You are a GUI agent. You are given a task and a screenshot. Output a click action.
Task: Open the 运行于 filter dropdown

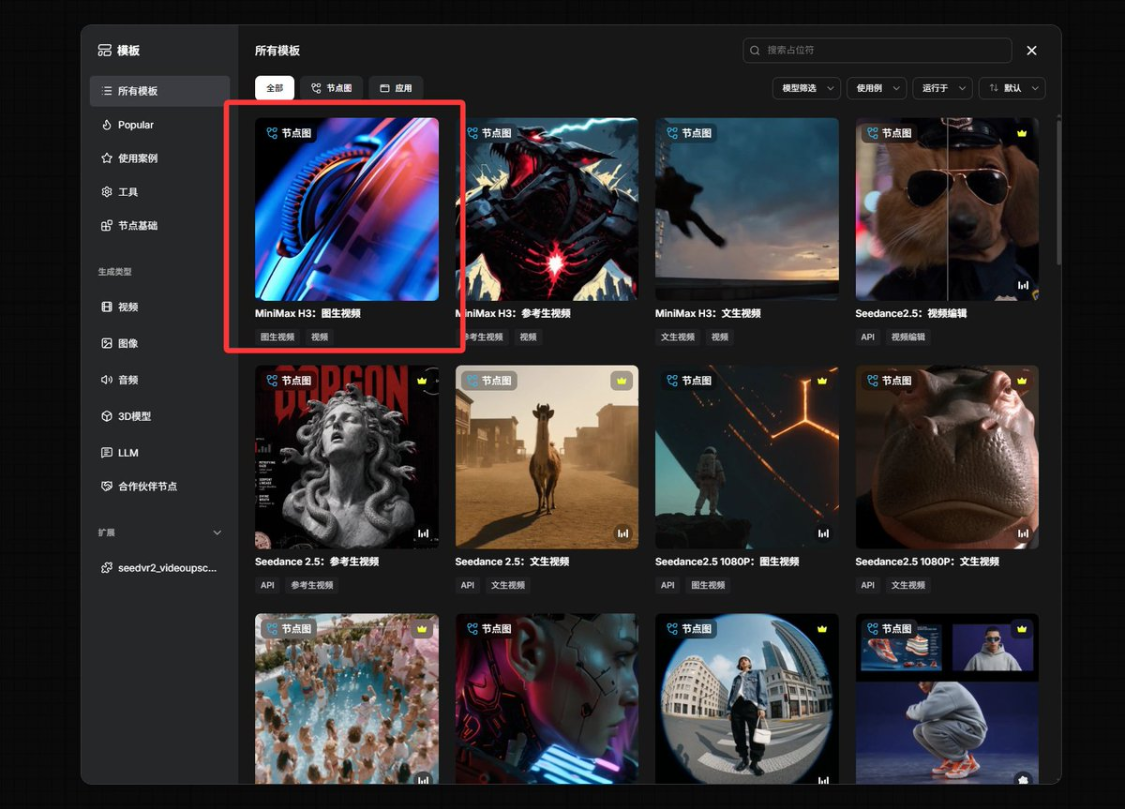coord(942,88)
